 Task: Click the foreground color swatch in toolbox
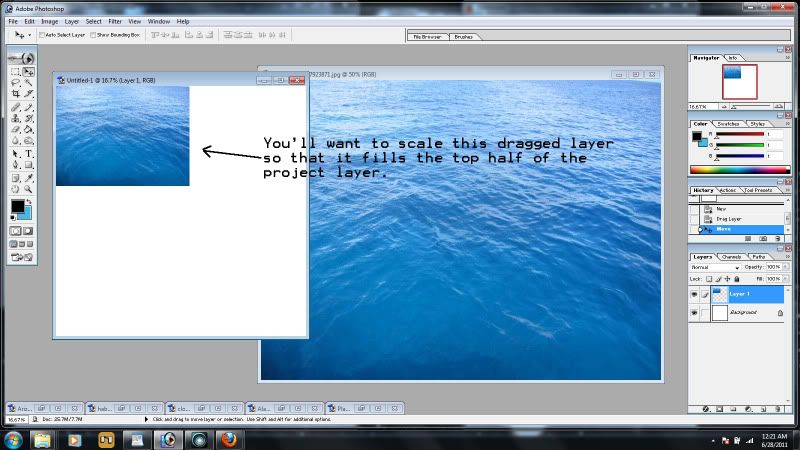17,206
